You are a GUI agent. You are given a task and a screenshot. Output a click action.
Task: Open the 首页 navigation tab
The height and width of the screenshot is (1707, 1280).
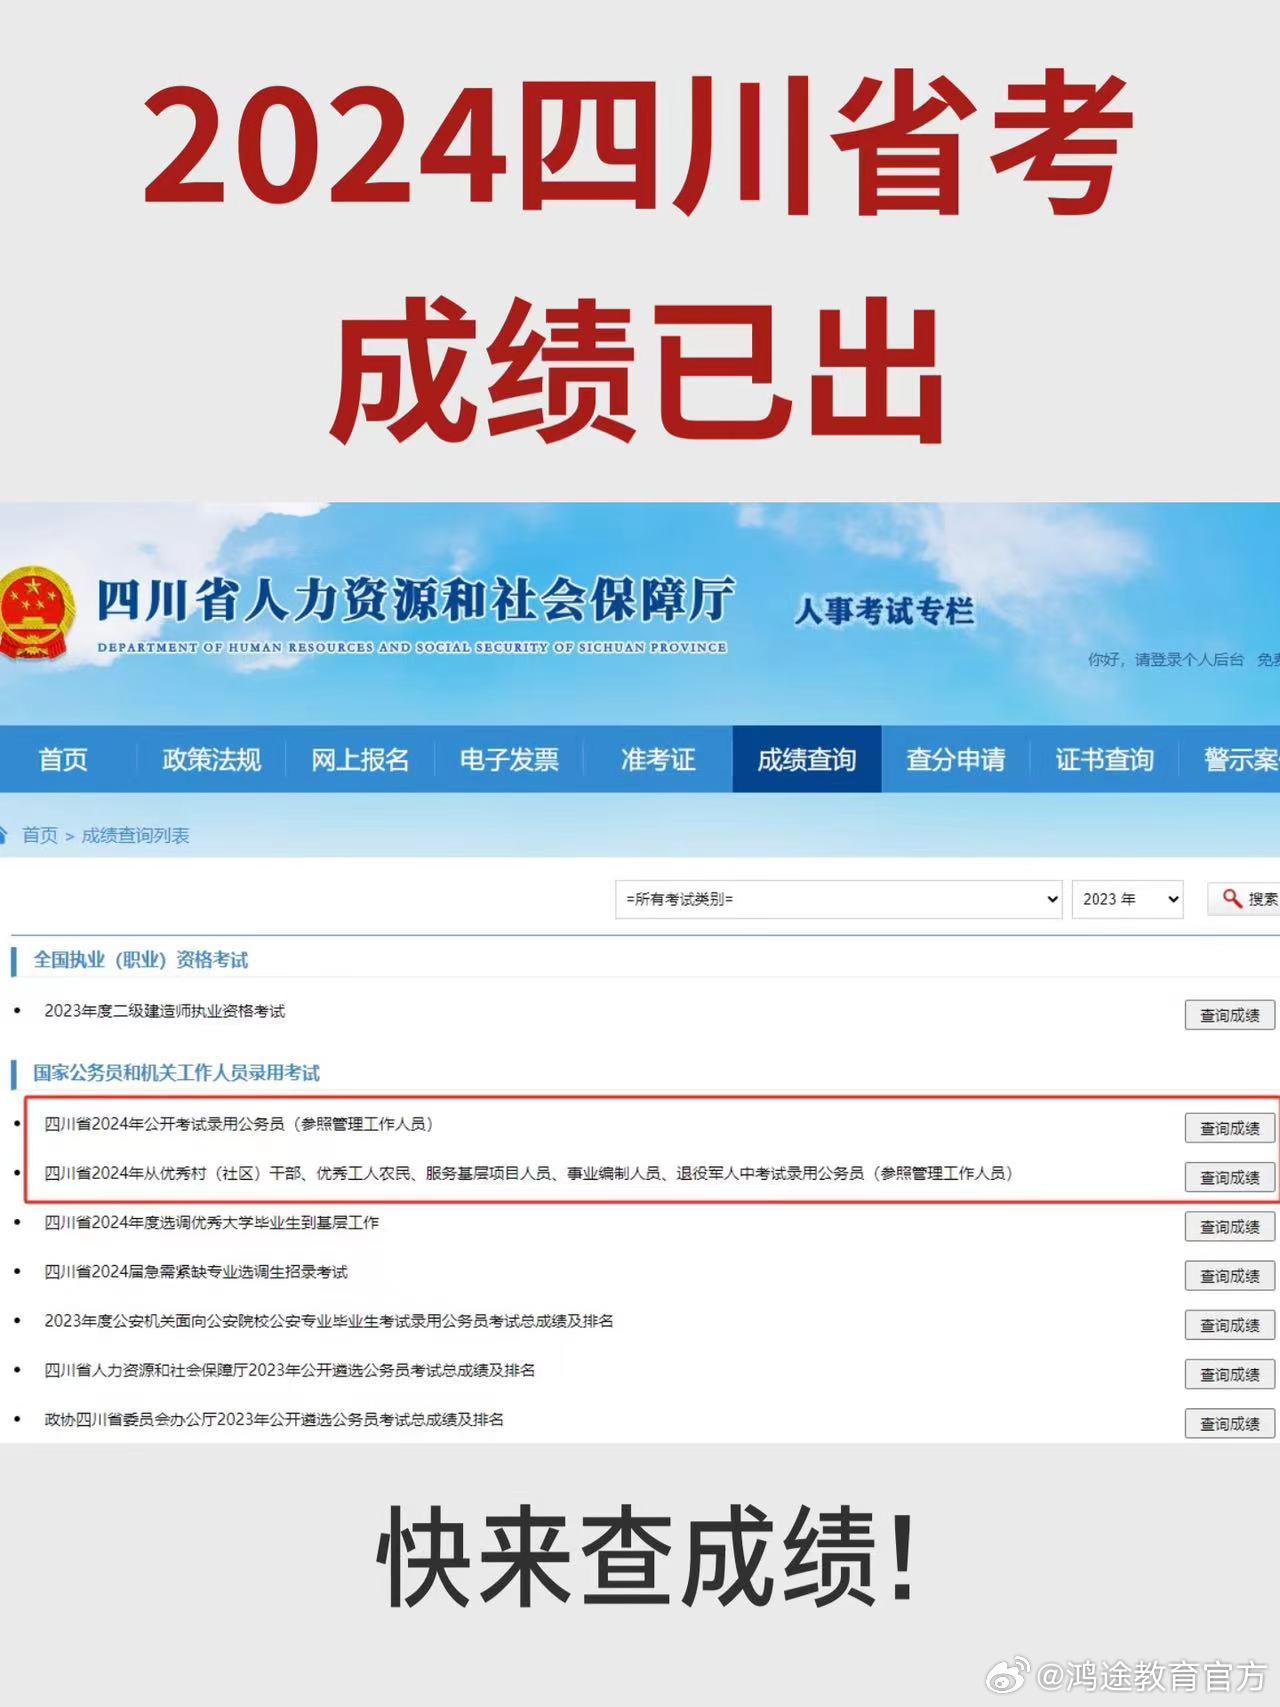pyautogui.click(x=63, y=759)
